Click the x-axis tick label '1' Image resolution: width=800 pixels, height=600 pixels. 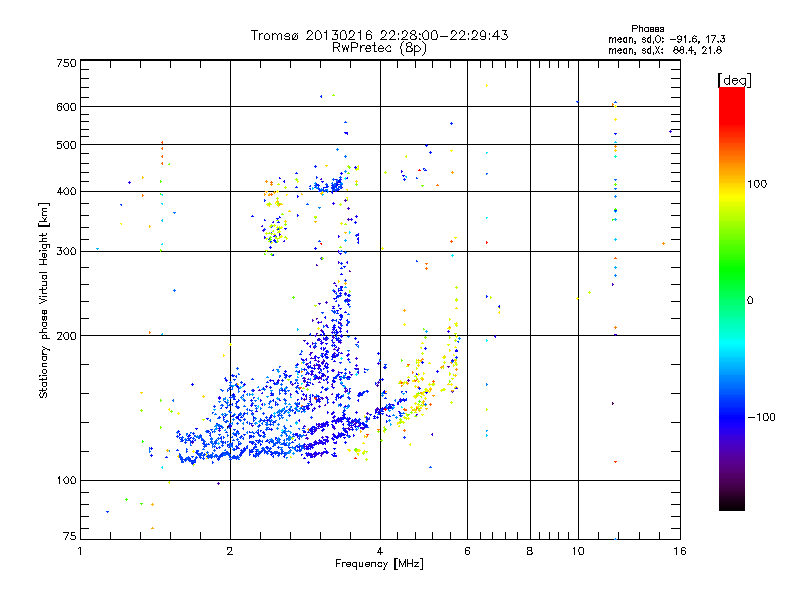click(80, 551)
